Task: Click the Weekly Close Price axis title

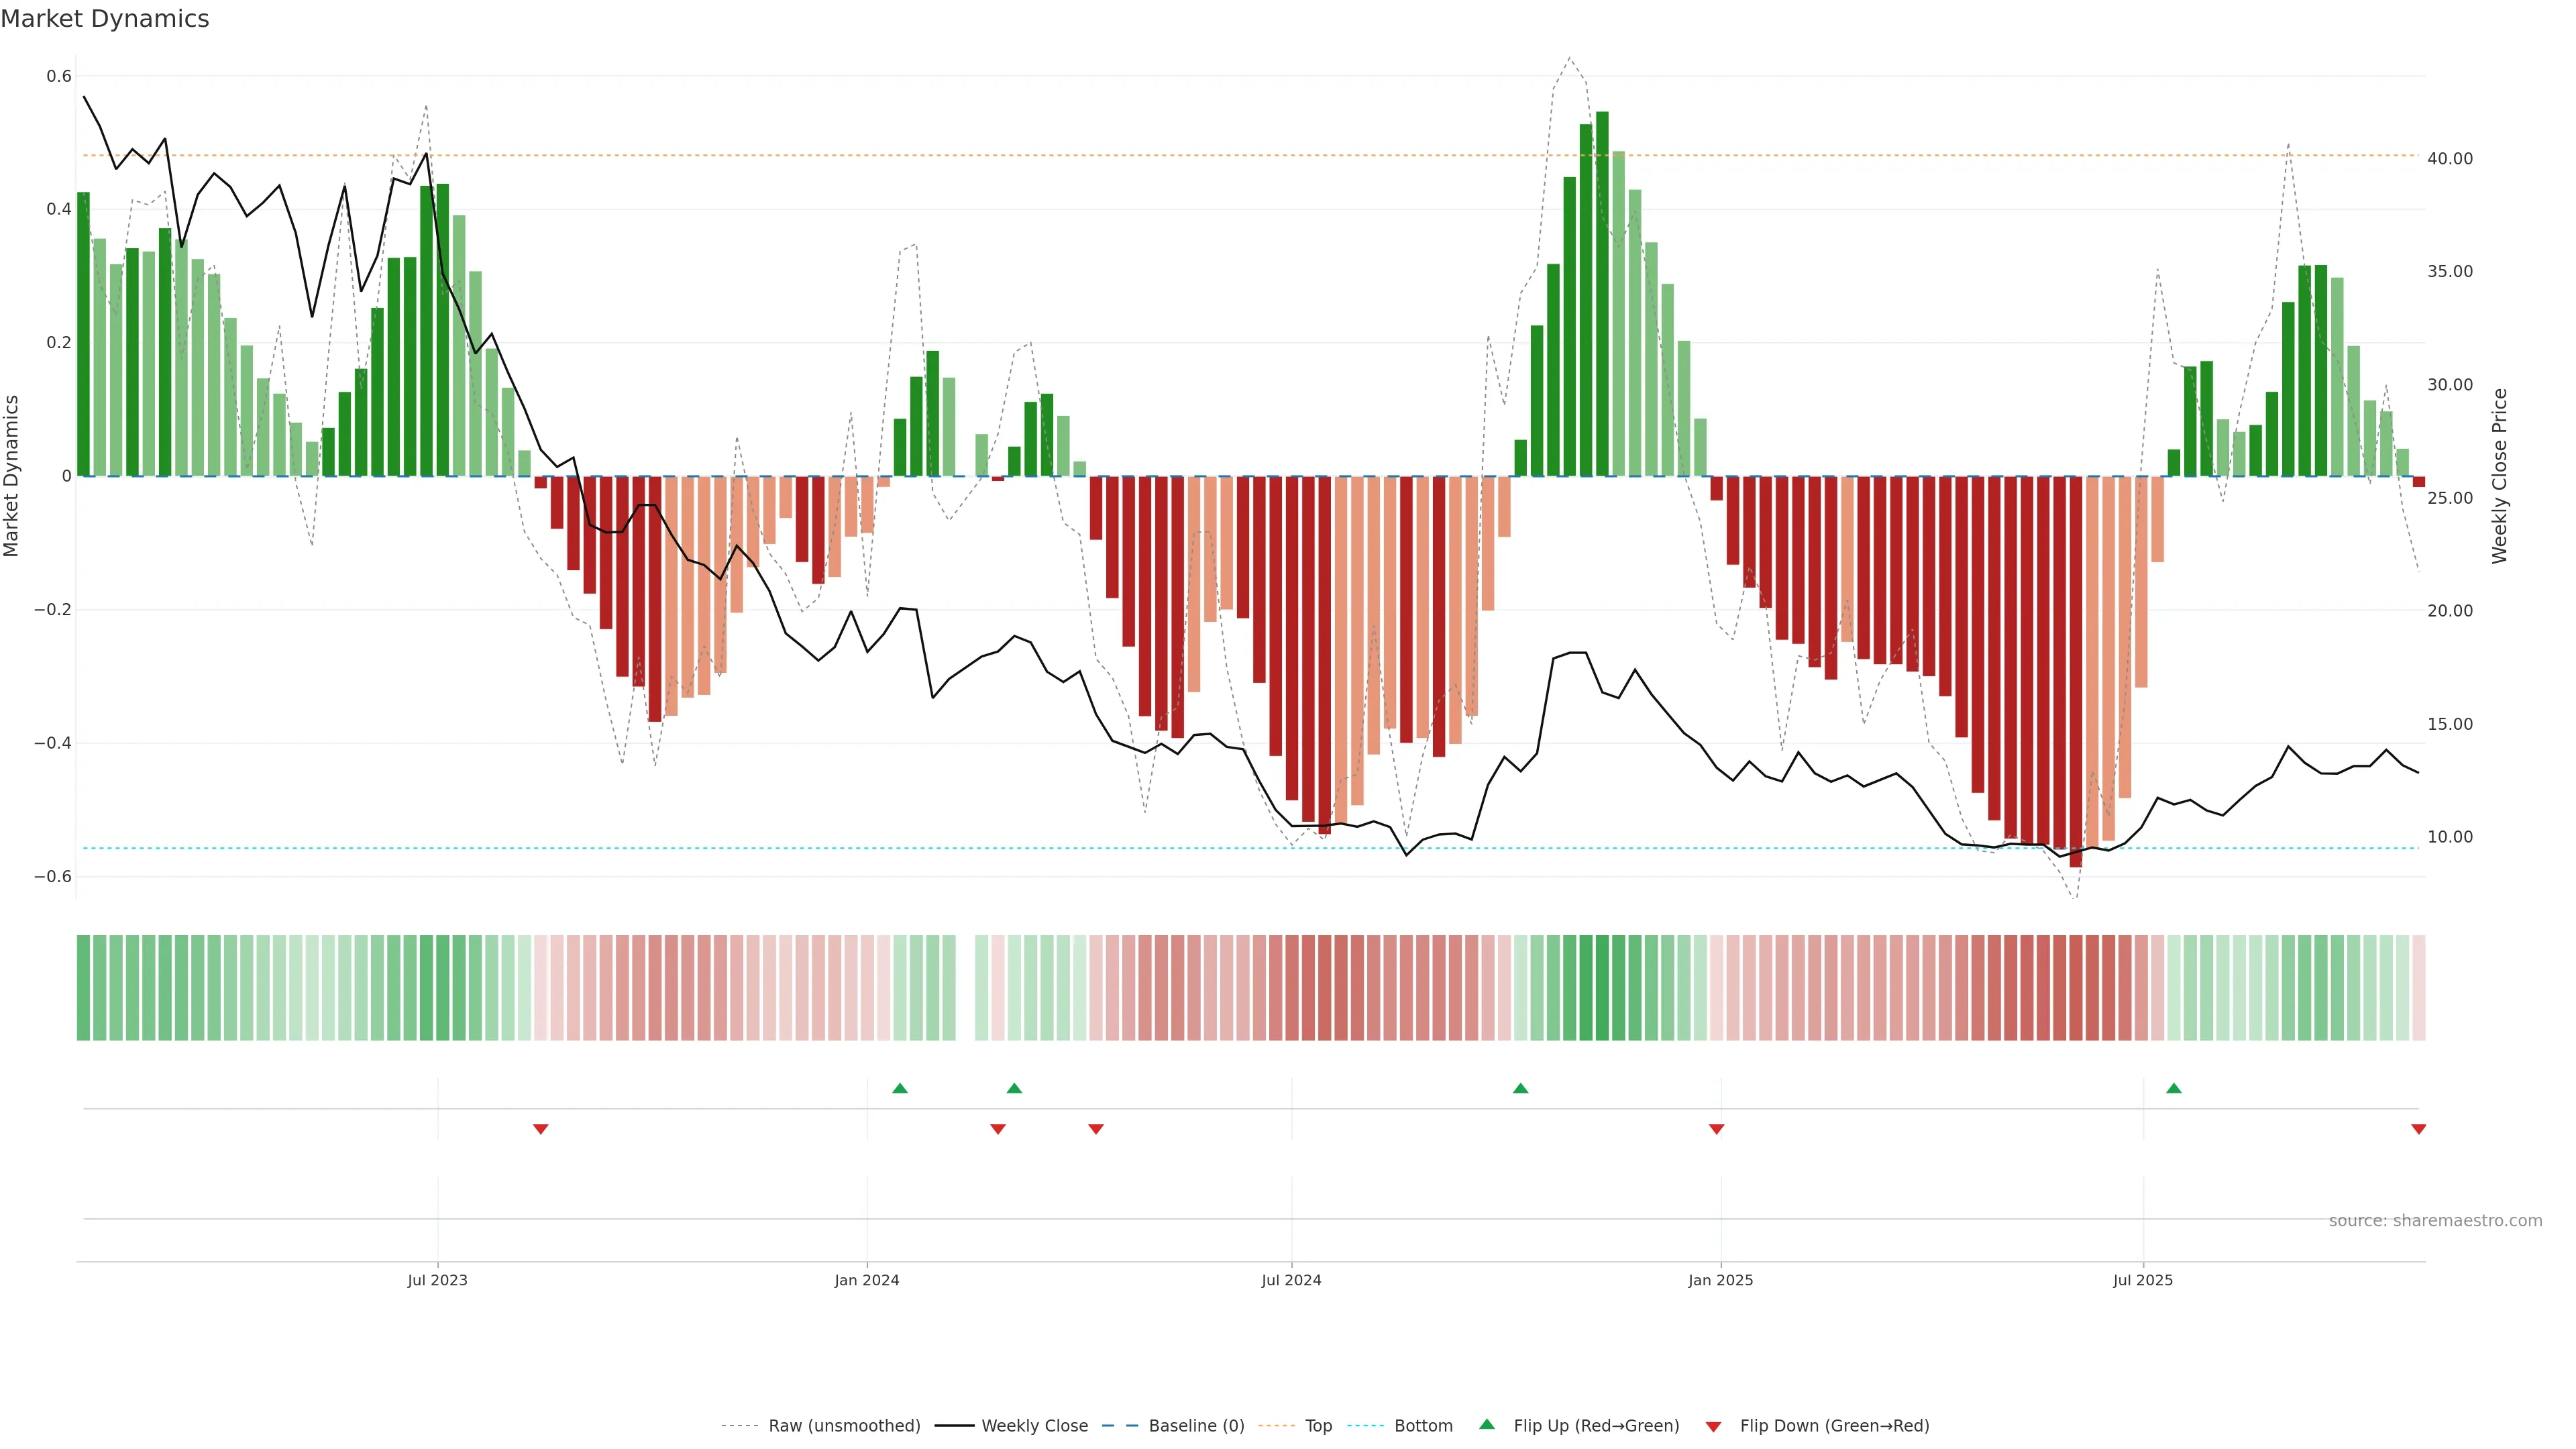Action: tap(2499, 476)
